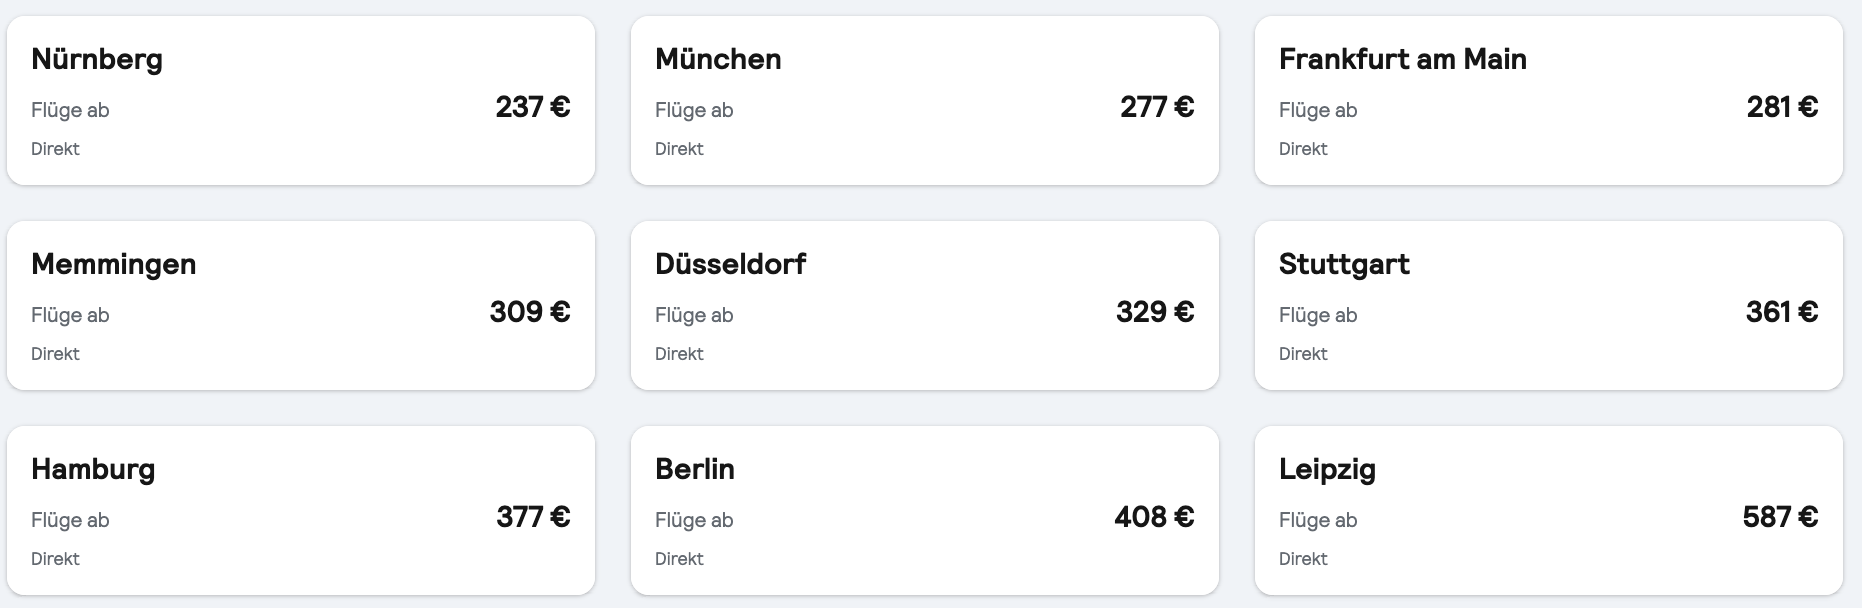This screenshot has height=608, width=1862.
Task: Click the 361 € Stuttgart price
Action: point(1782,312)
